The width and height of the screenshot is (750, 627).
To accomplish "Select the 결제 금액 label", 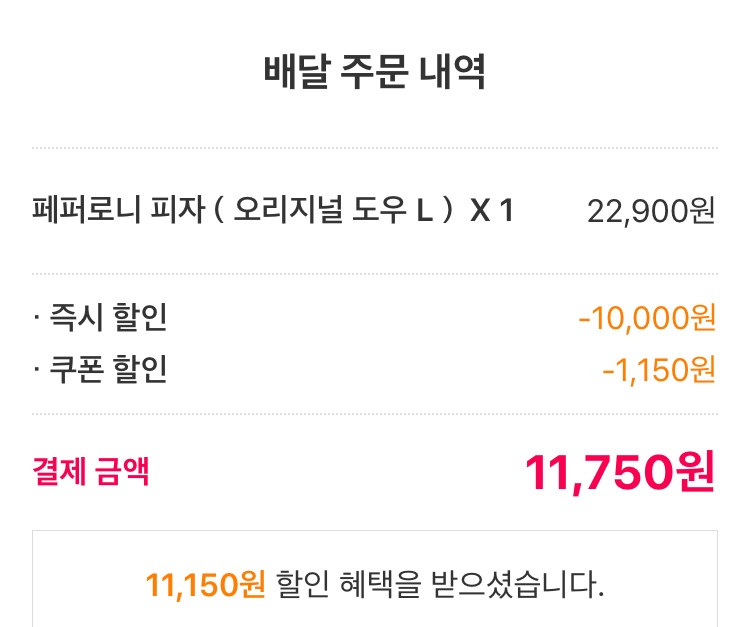I will click(91, 471).
